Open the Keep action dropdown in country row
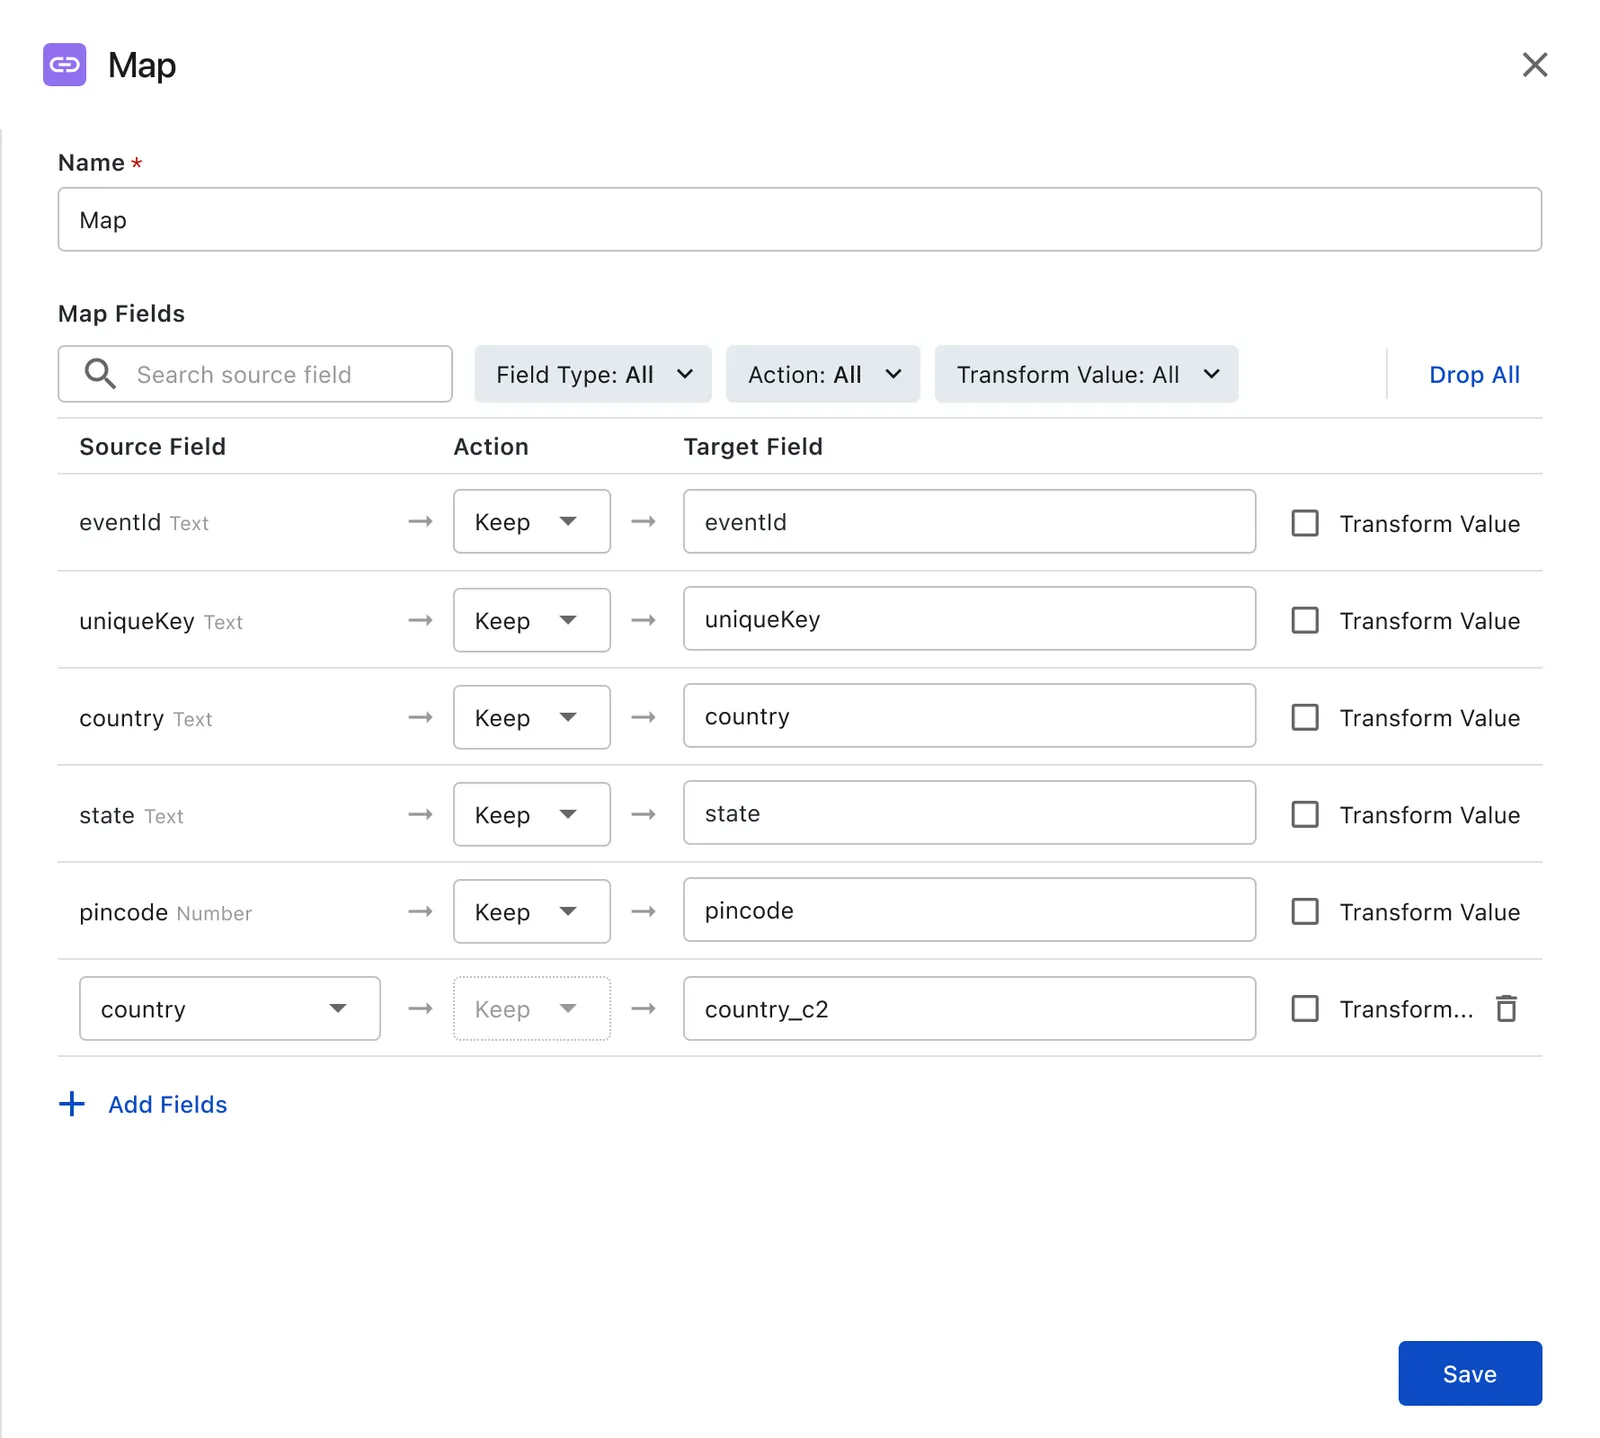The height and width of the screenshot is (1438, 1600). pyautogui.click(x=532, y=717)
